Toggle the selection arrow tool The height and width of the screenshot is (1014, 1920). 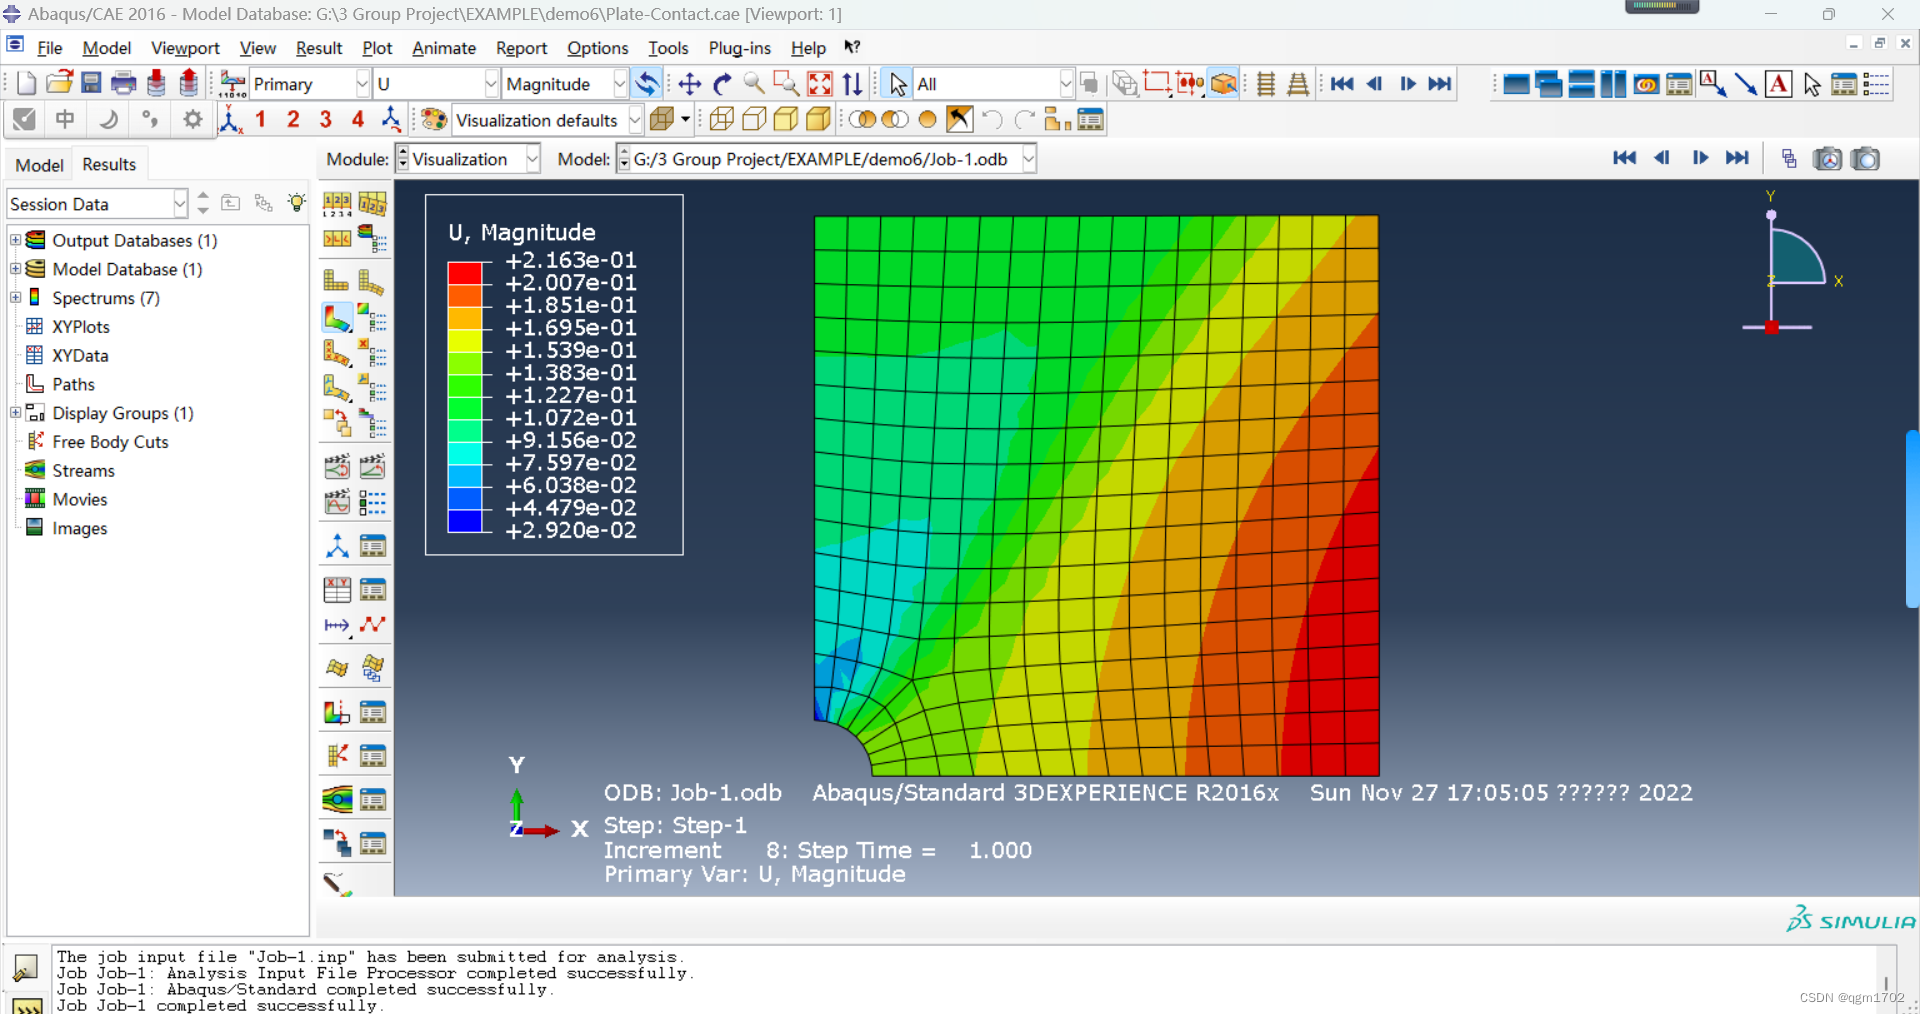point(897,84)
